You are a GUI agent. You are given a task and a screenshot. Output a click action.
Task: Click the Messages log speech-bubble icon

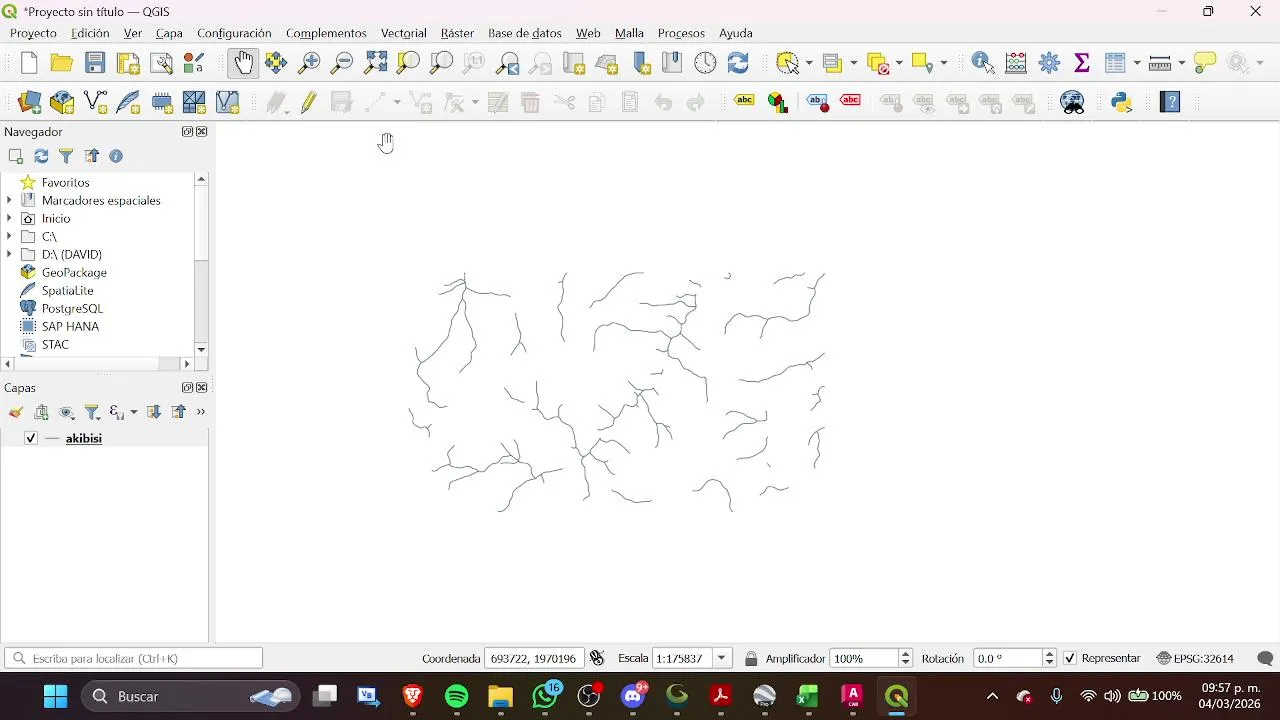pos(1264,659)
